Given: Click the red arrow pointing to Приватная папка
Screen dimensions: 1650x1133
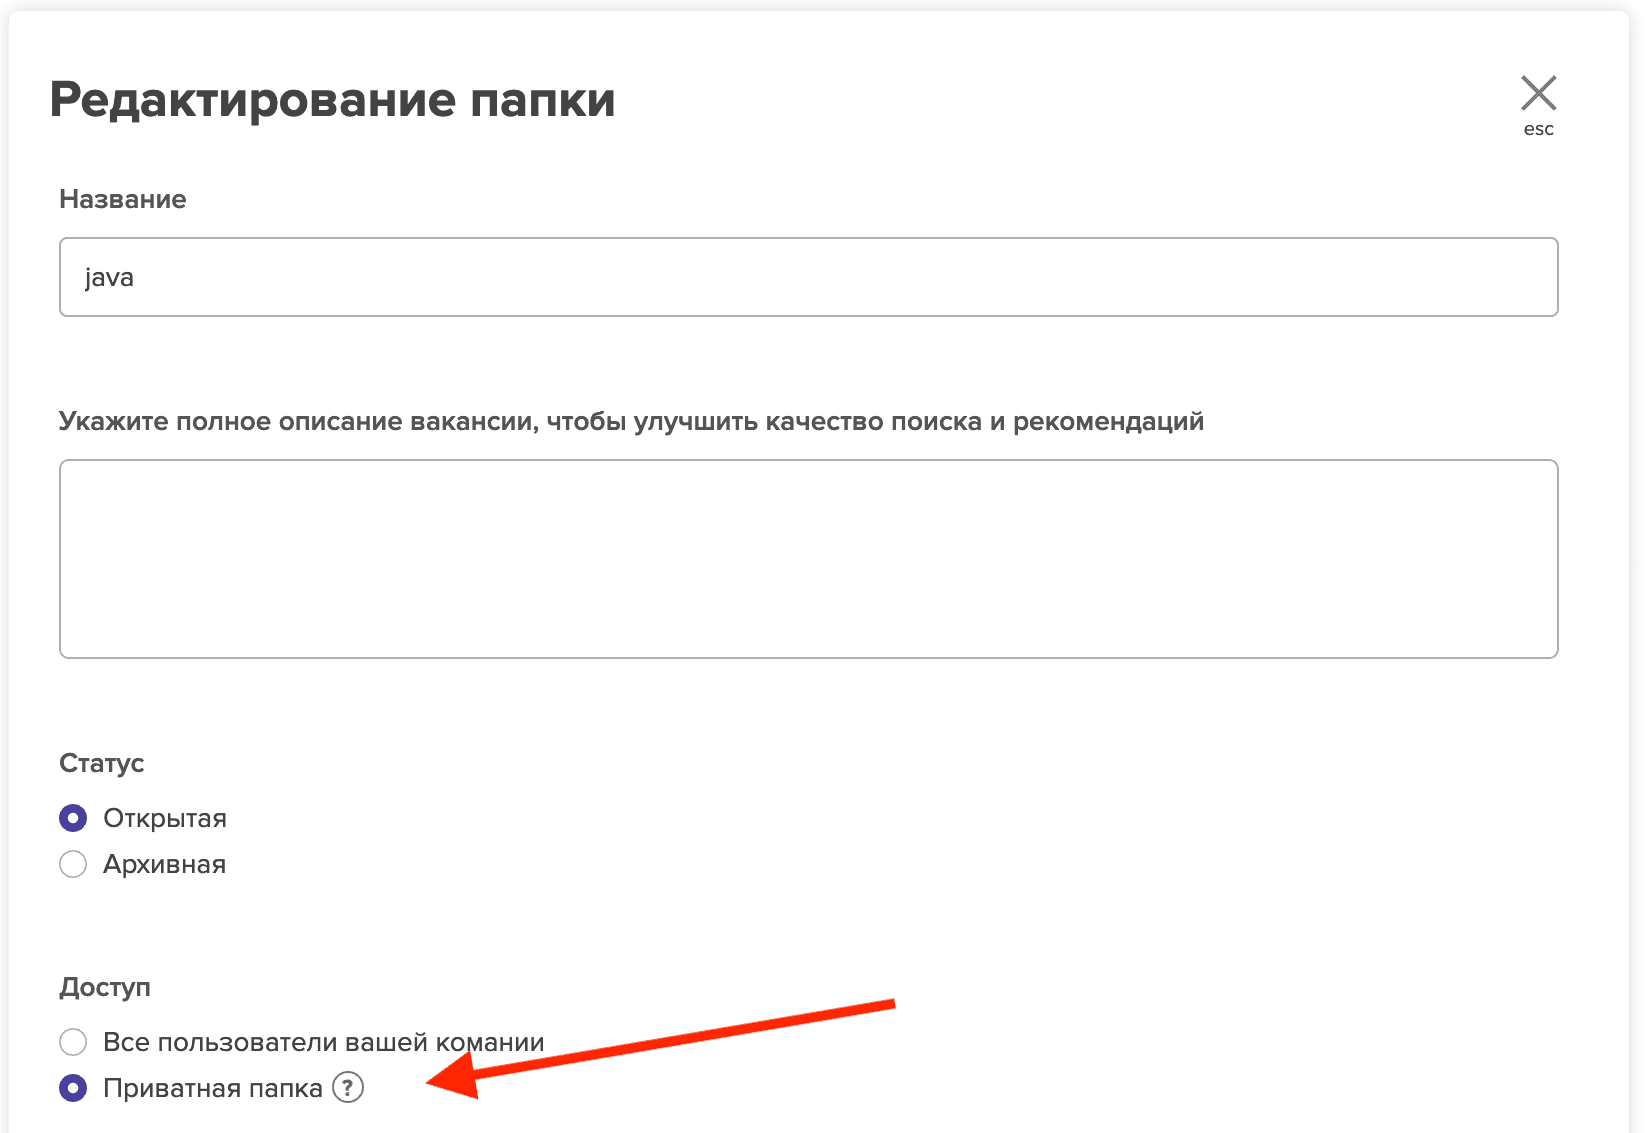Looking at the screenshot, I should pyautogui.click(x=660, y=1045).
